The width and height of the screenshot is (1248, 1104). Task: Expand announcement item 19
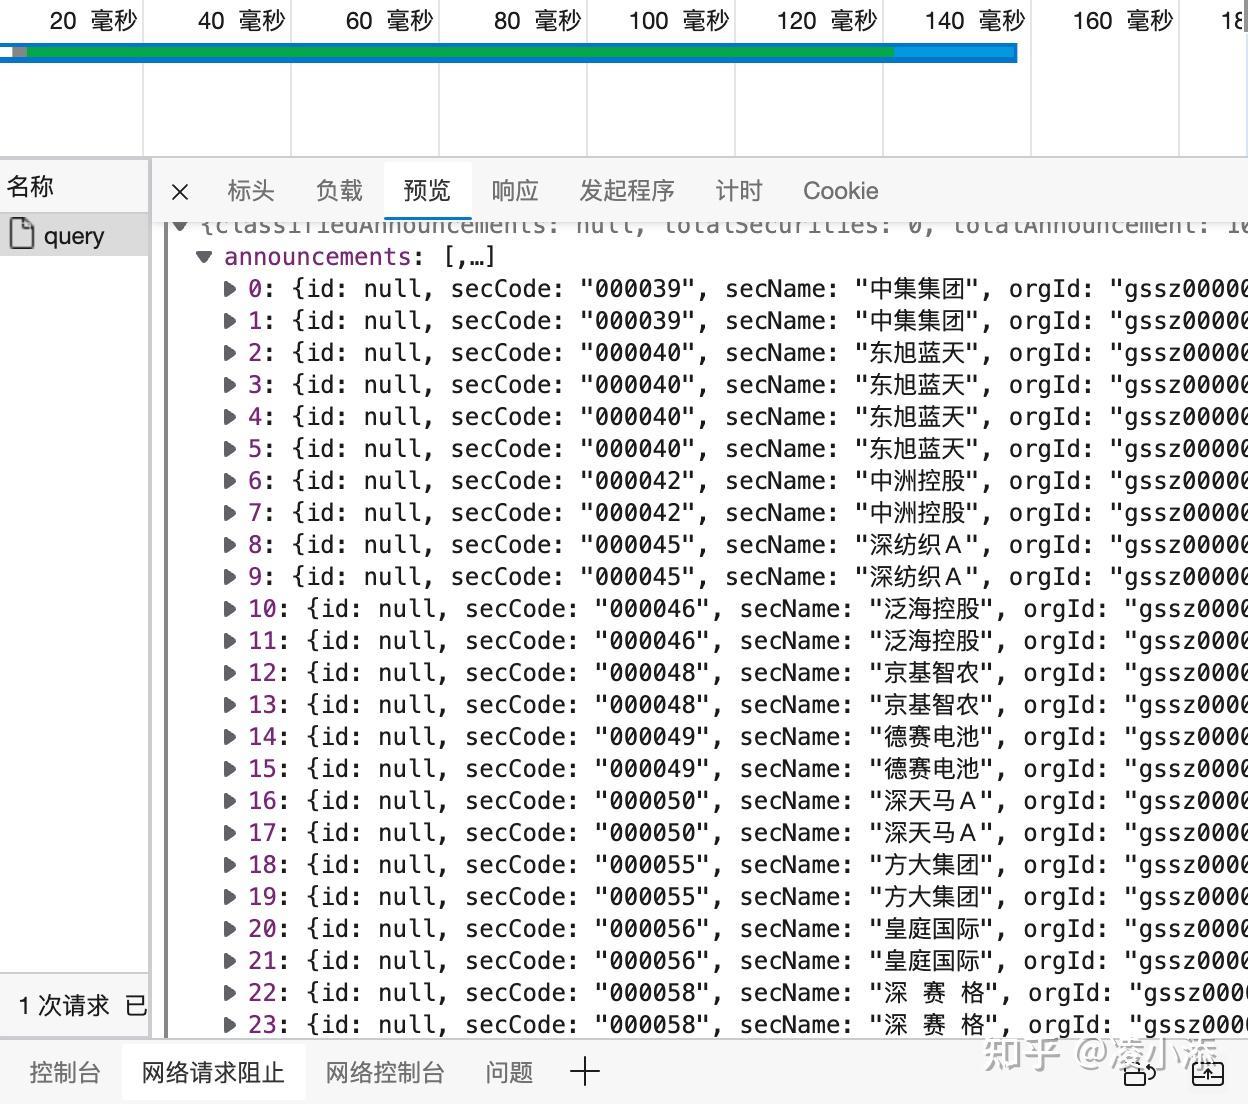[230, 897]
